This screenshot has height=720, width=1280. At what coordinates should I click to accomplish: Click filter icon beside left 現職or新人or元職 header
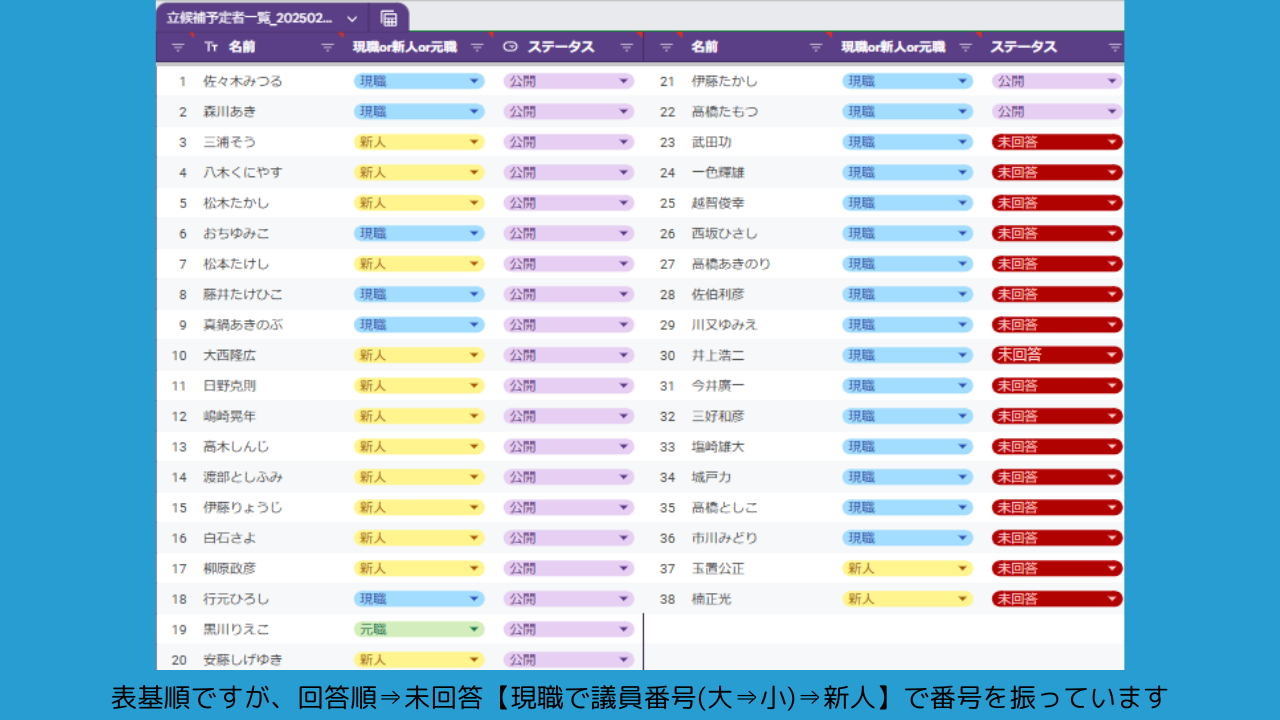click(x=477, y=47)
